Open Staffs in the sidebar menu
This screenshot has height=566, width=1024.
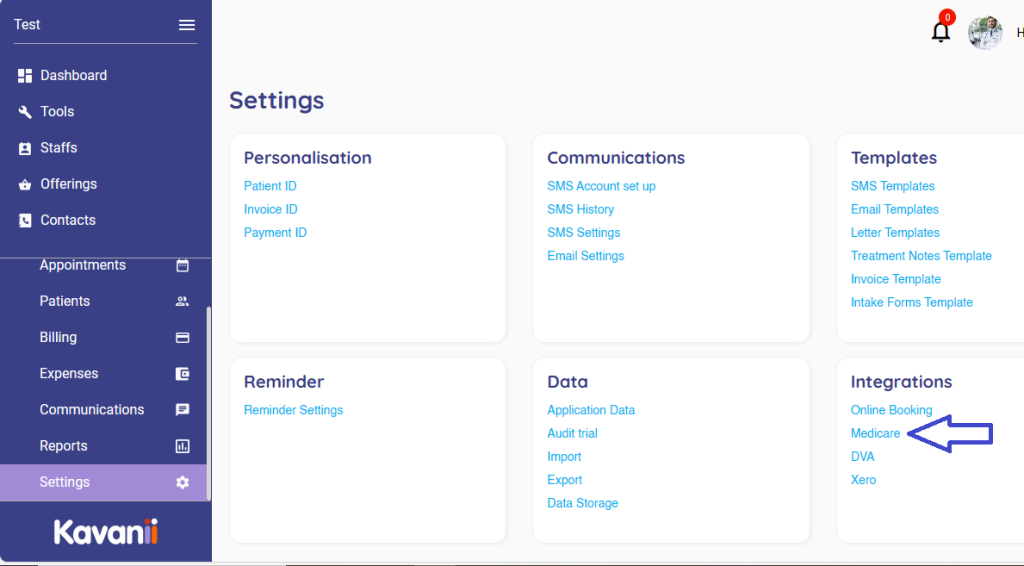coord(58,148)
